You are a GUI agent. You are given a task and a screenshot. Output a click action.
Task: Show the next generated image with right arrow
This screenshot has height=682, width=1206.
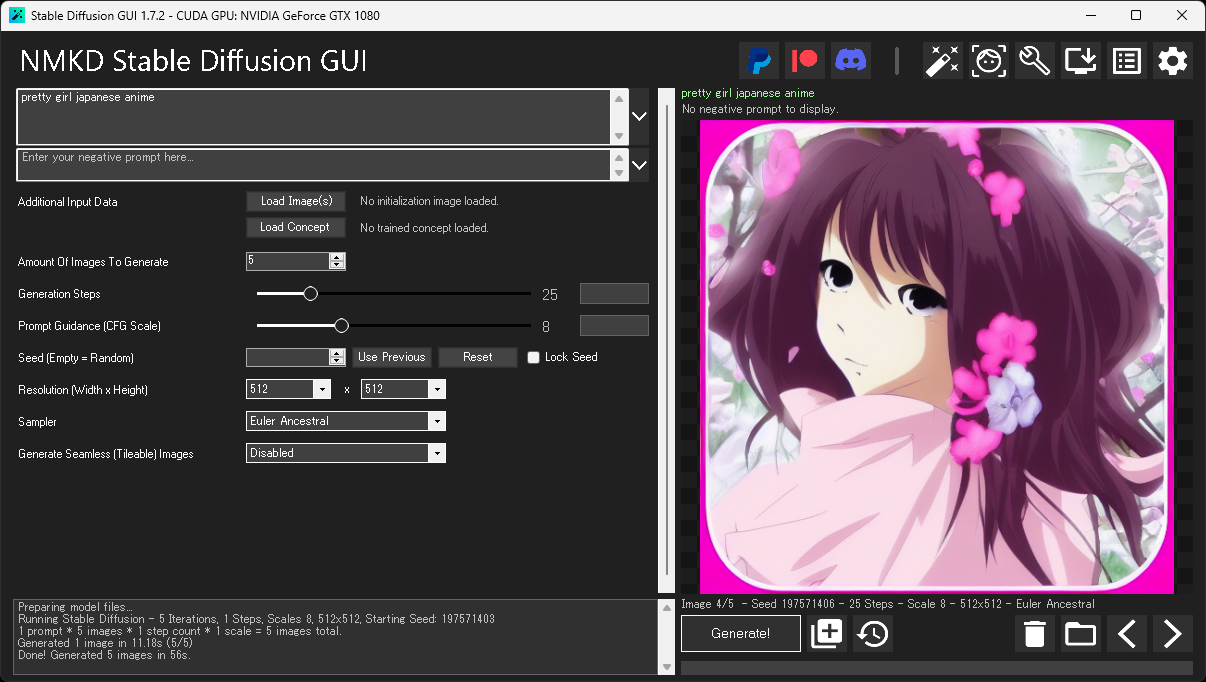tap(1172, 633)
